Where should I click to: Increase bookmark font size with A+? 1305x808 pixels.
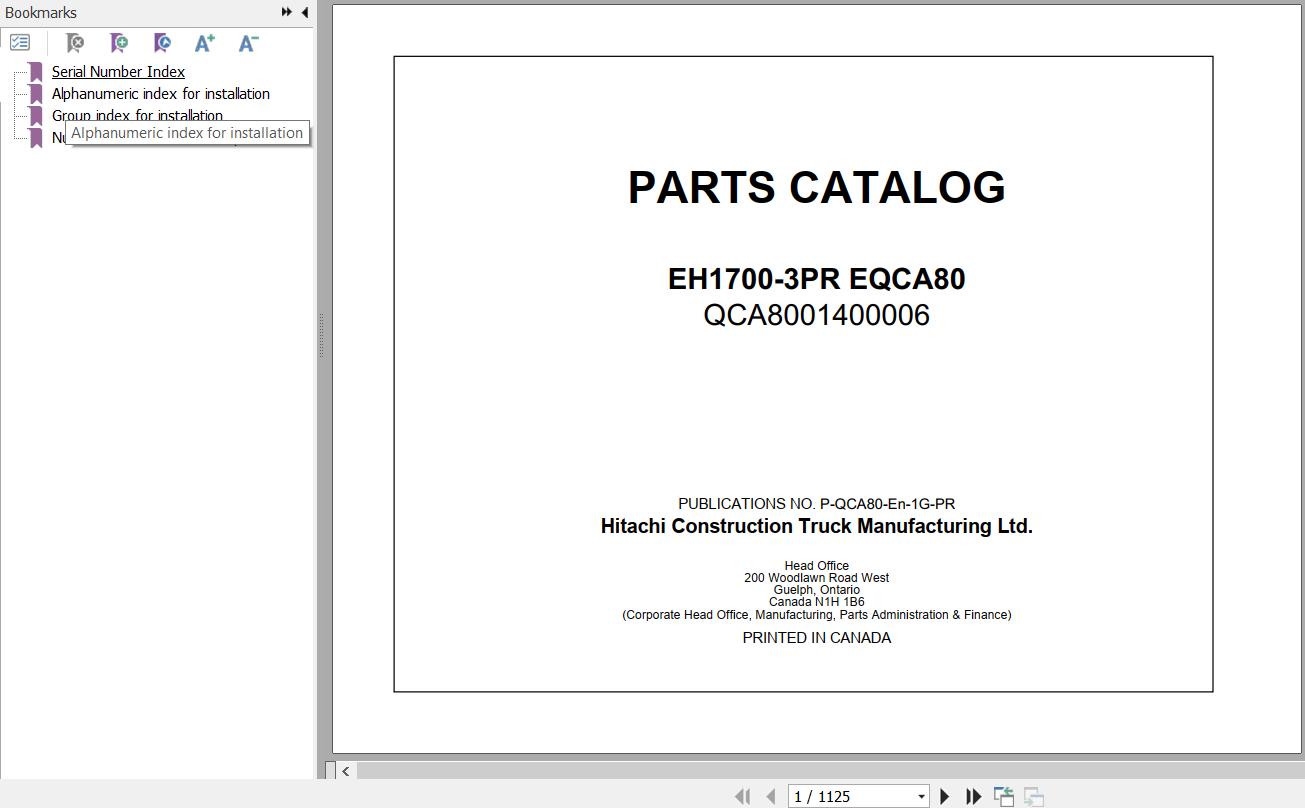click(x=205, y=43)
